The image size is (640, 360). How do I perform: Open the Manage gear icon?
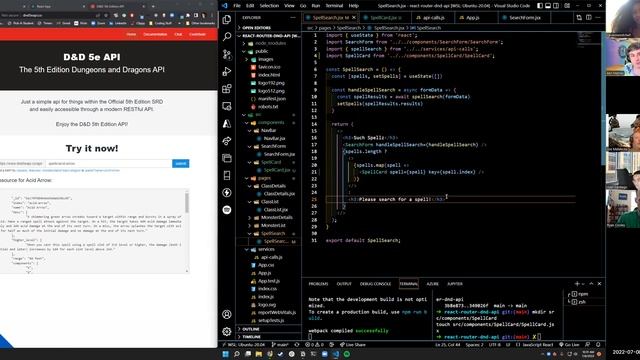(x=227, y=331)
